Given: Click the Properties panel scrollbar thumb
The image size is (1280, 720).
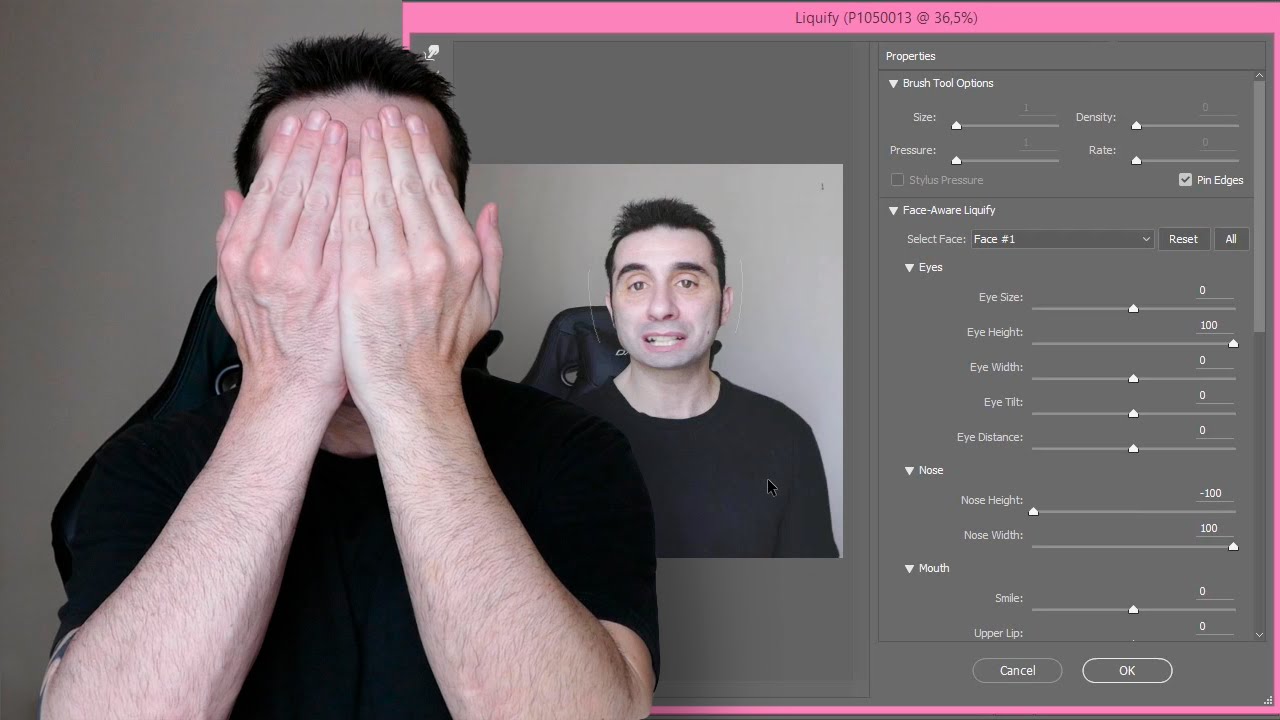Looking at the screenshot, I should click(1259, 207).
